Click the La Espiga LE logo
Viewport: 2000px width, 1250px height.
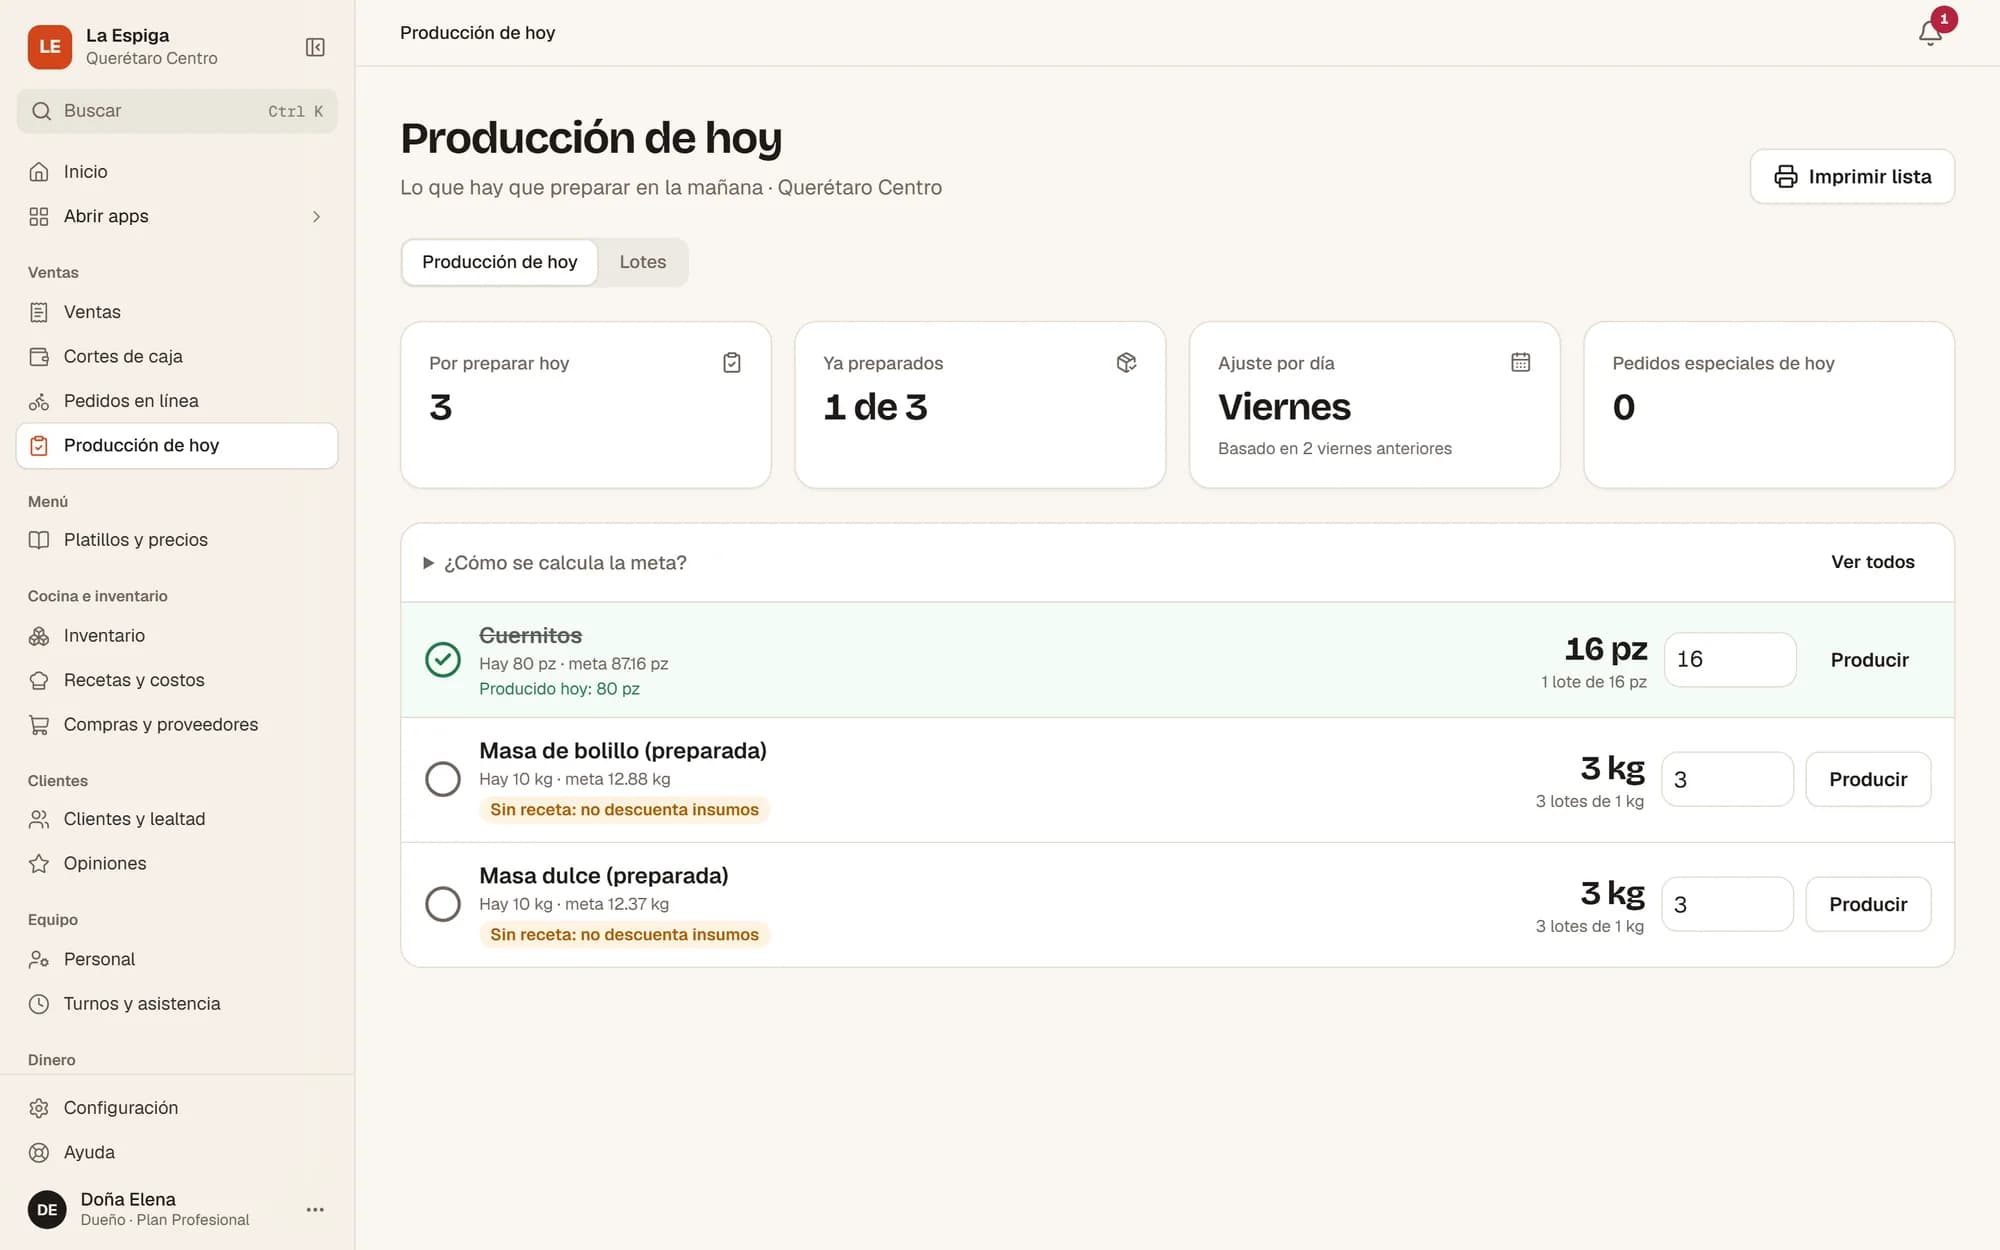click(50, 47)
